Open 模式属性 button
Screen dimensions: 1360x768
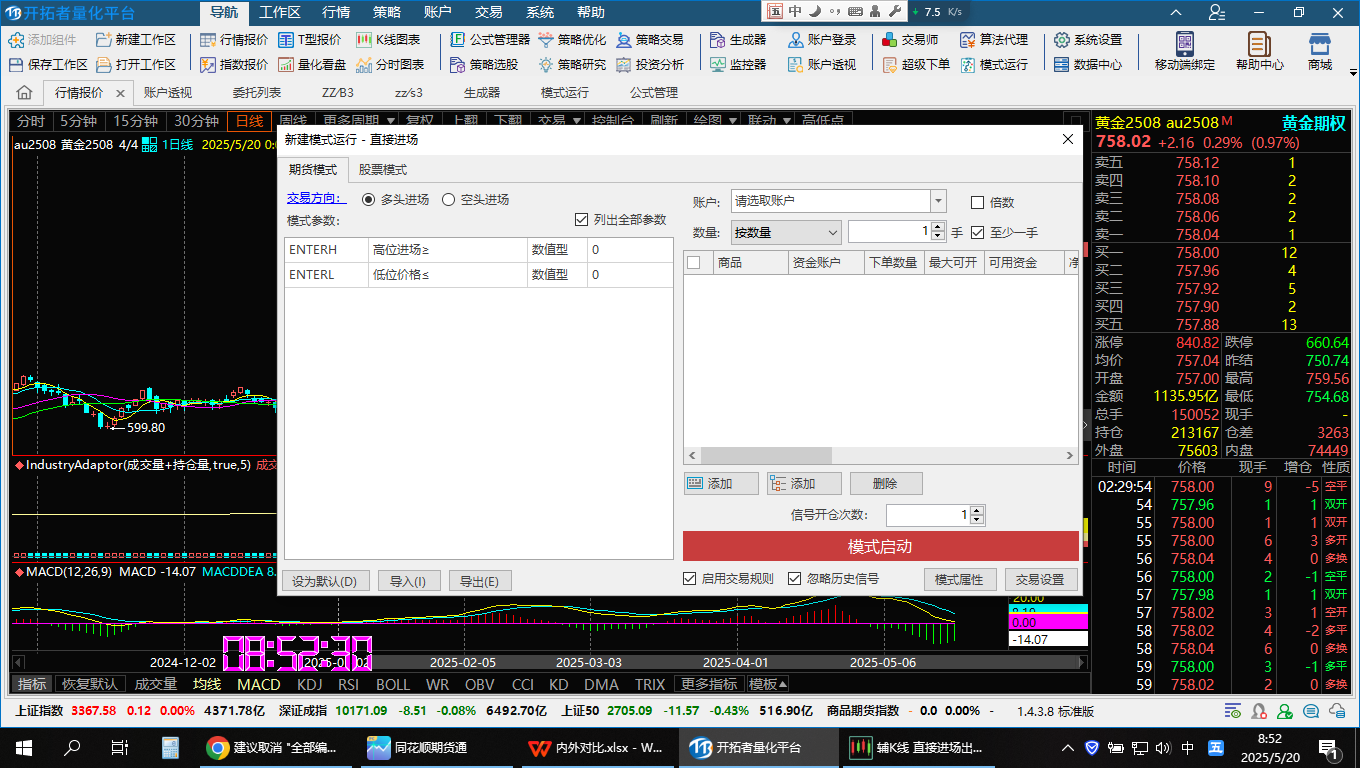(x=959, y=580)
